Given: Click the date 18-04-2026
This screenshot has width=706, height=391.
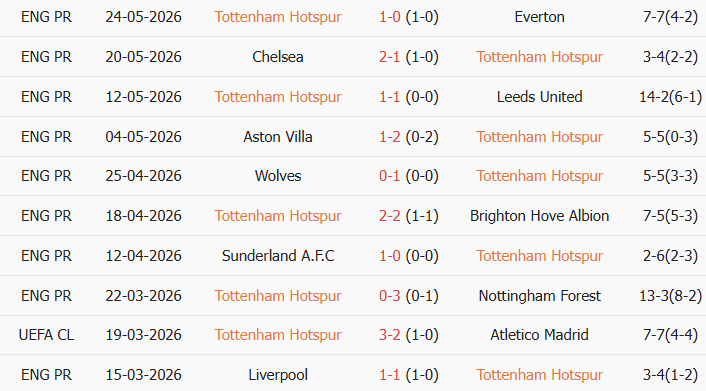Looking at the screenshot, I should (144, 216).
